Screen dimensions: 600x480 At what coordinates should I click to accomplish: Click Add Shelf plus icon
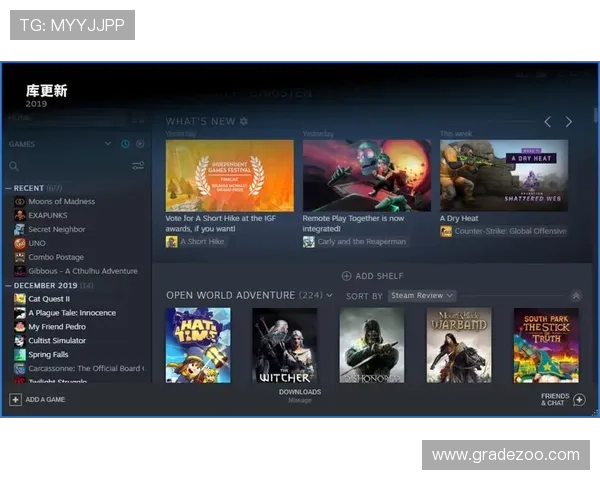pos(346,276)
